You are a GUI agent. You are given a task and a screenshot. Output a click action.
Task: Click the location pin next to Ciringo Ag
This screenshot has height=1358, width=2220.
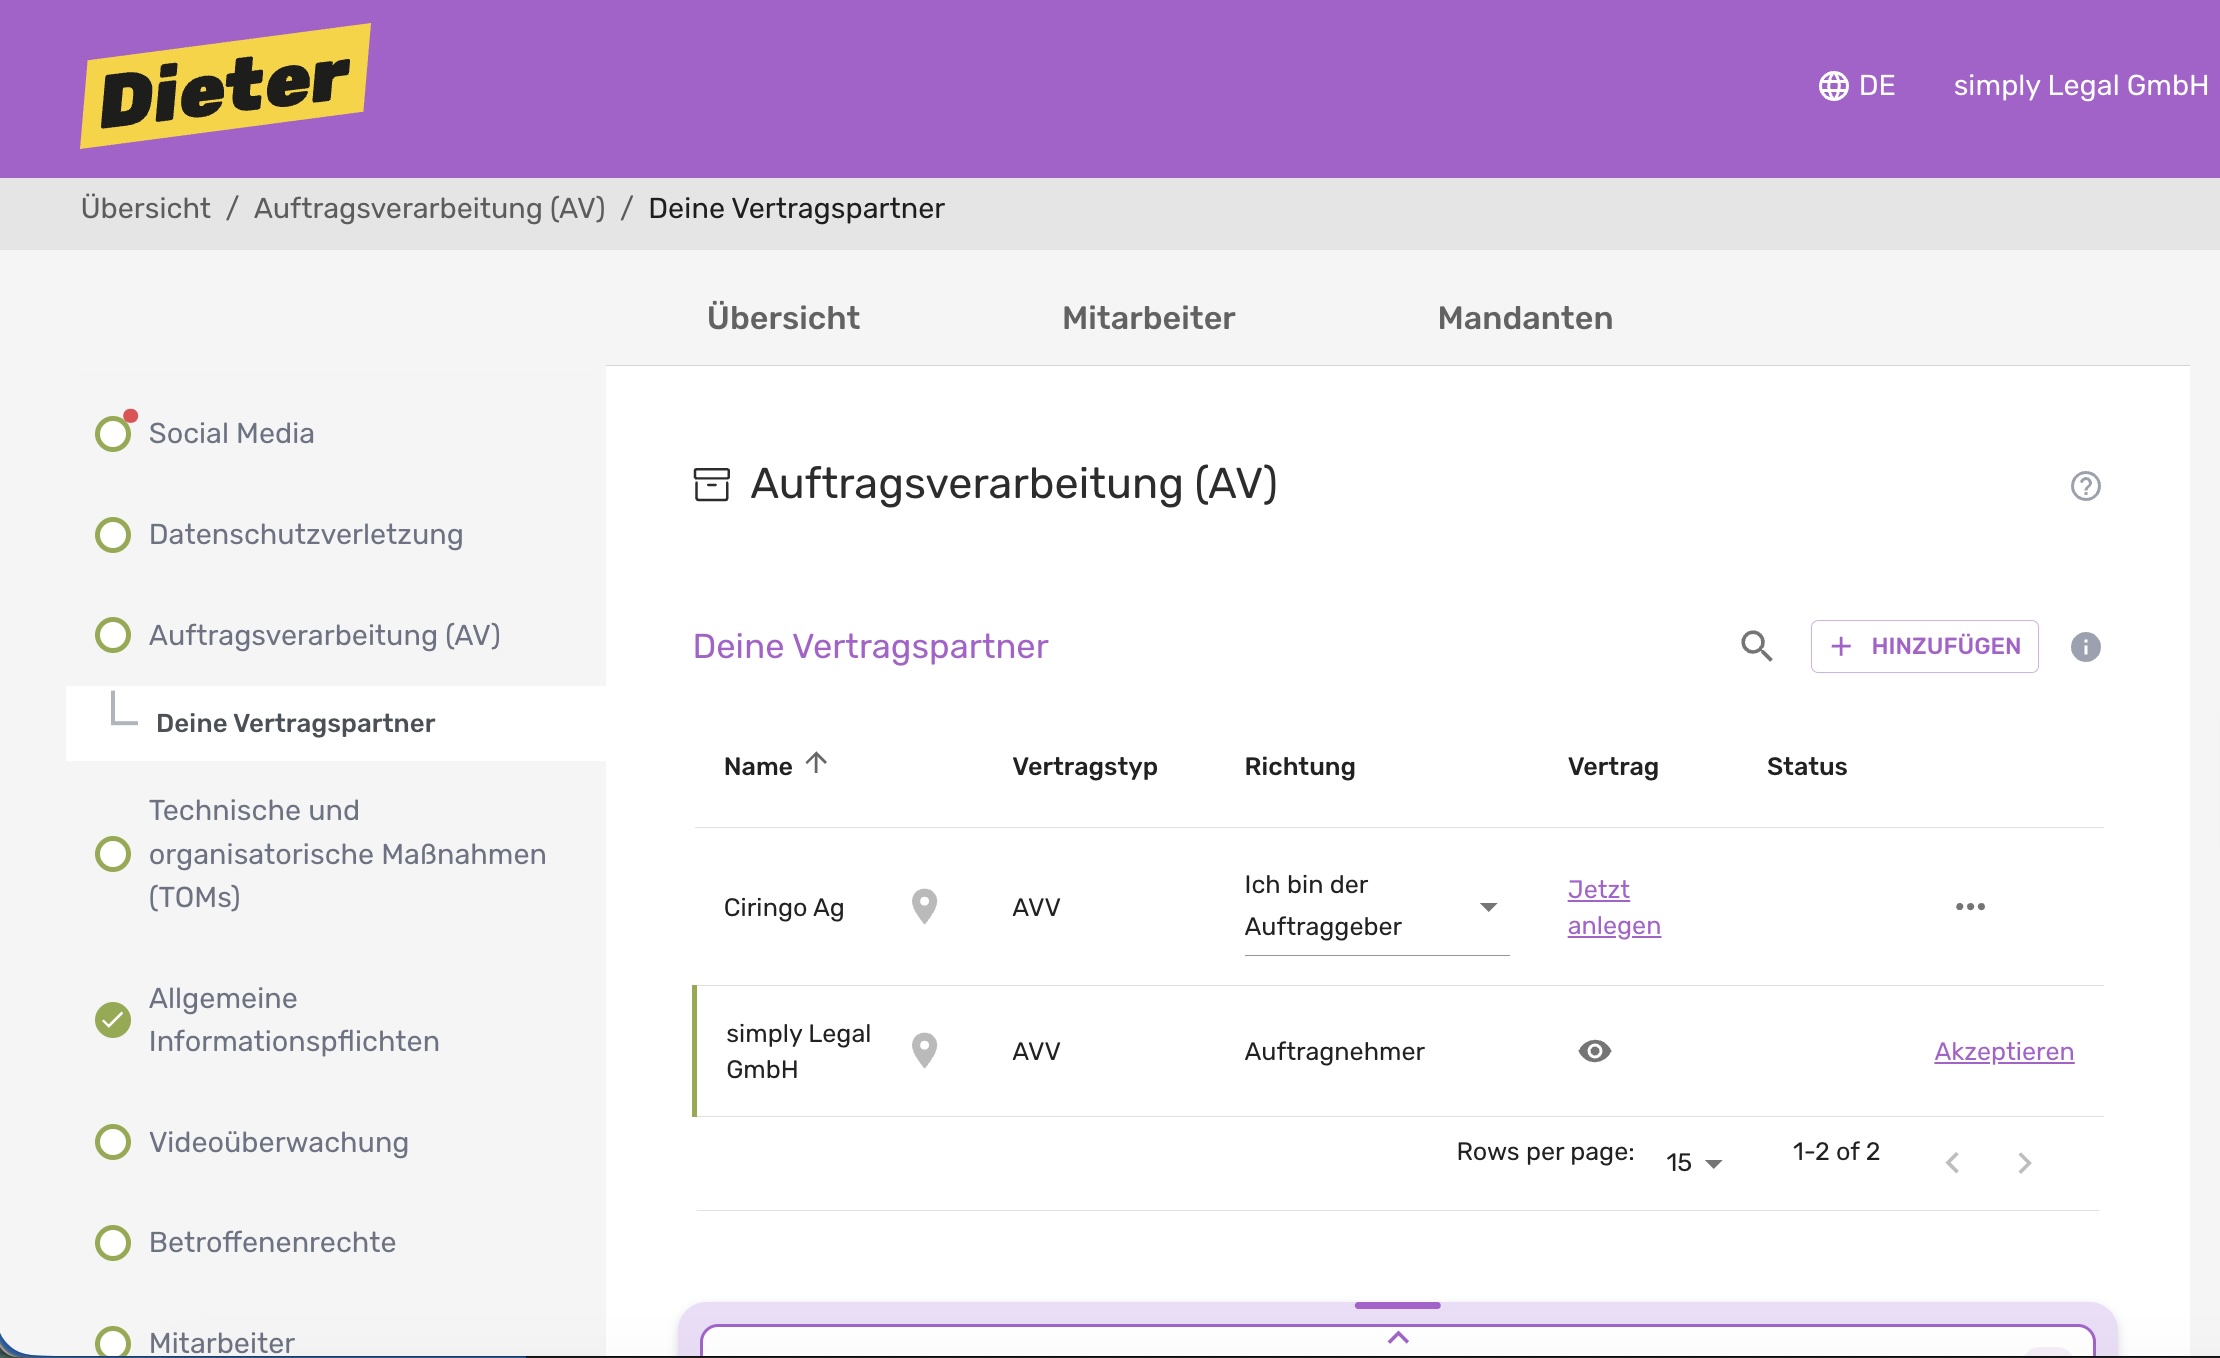pos(925,906)
